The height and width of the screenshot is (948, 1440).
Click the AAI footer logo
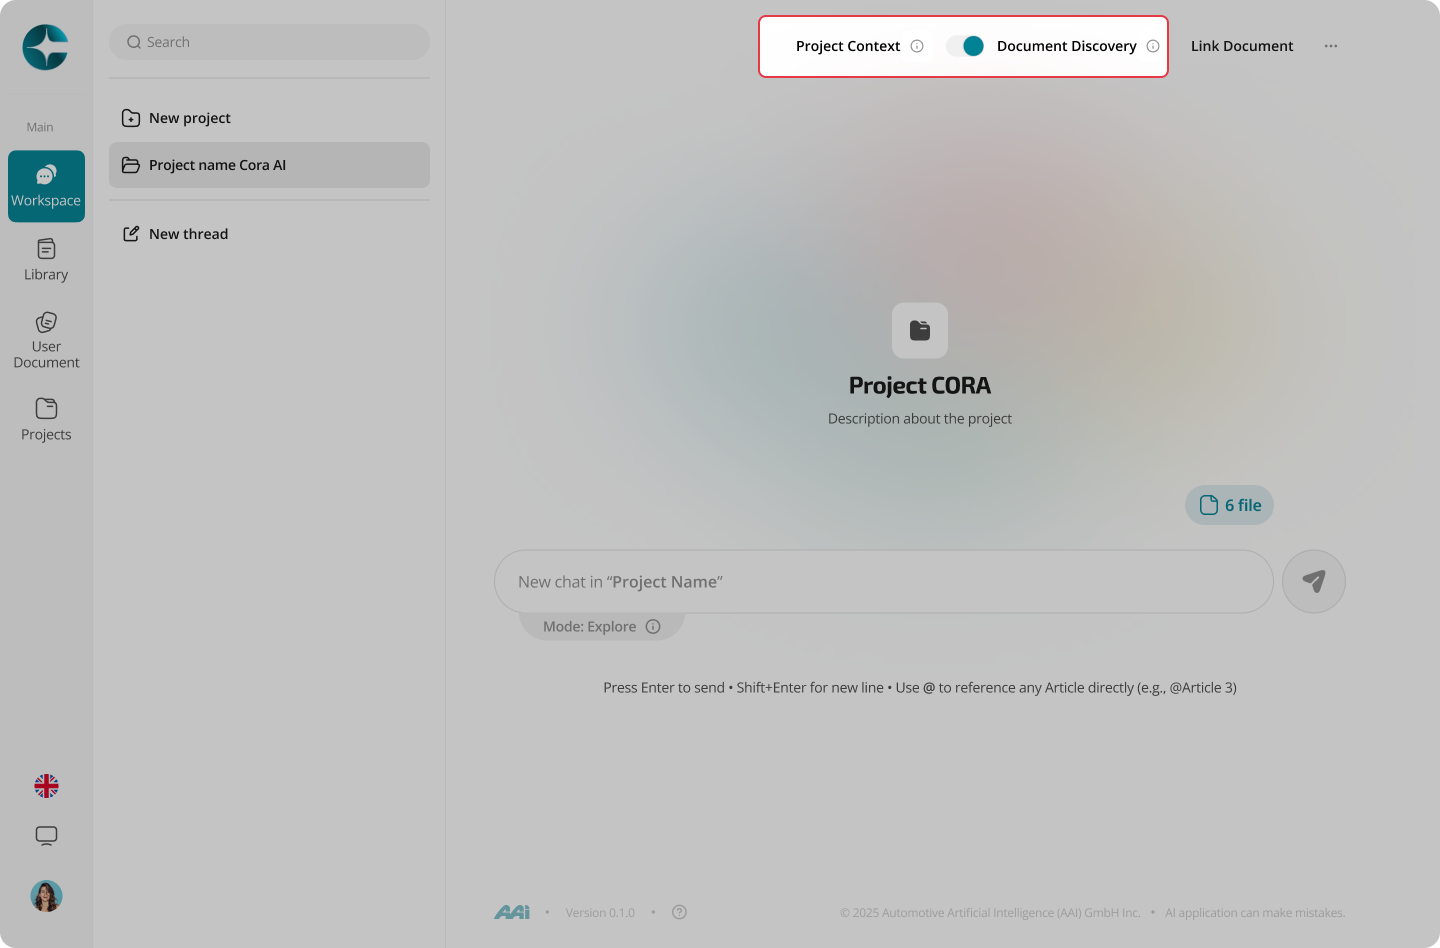point(512,912)
